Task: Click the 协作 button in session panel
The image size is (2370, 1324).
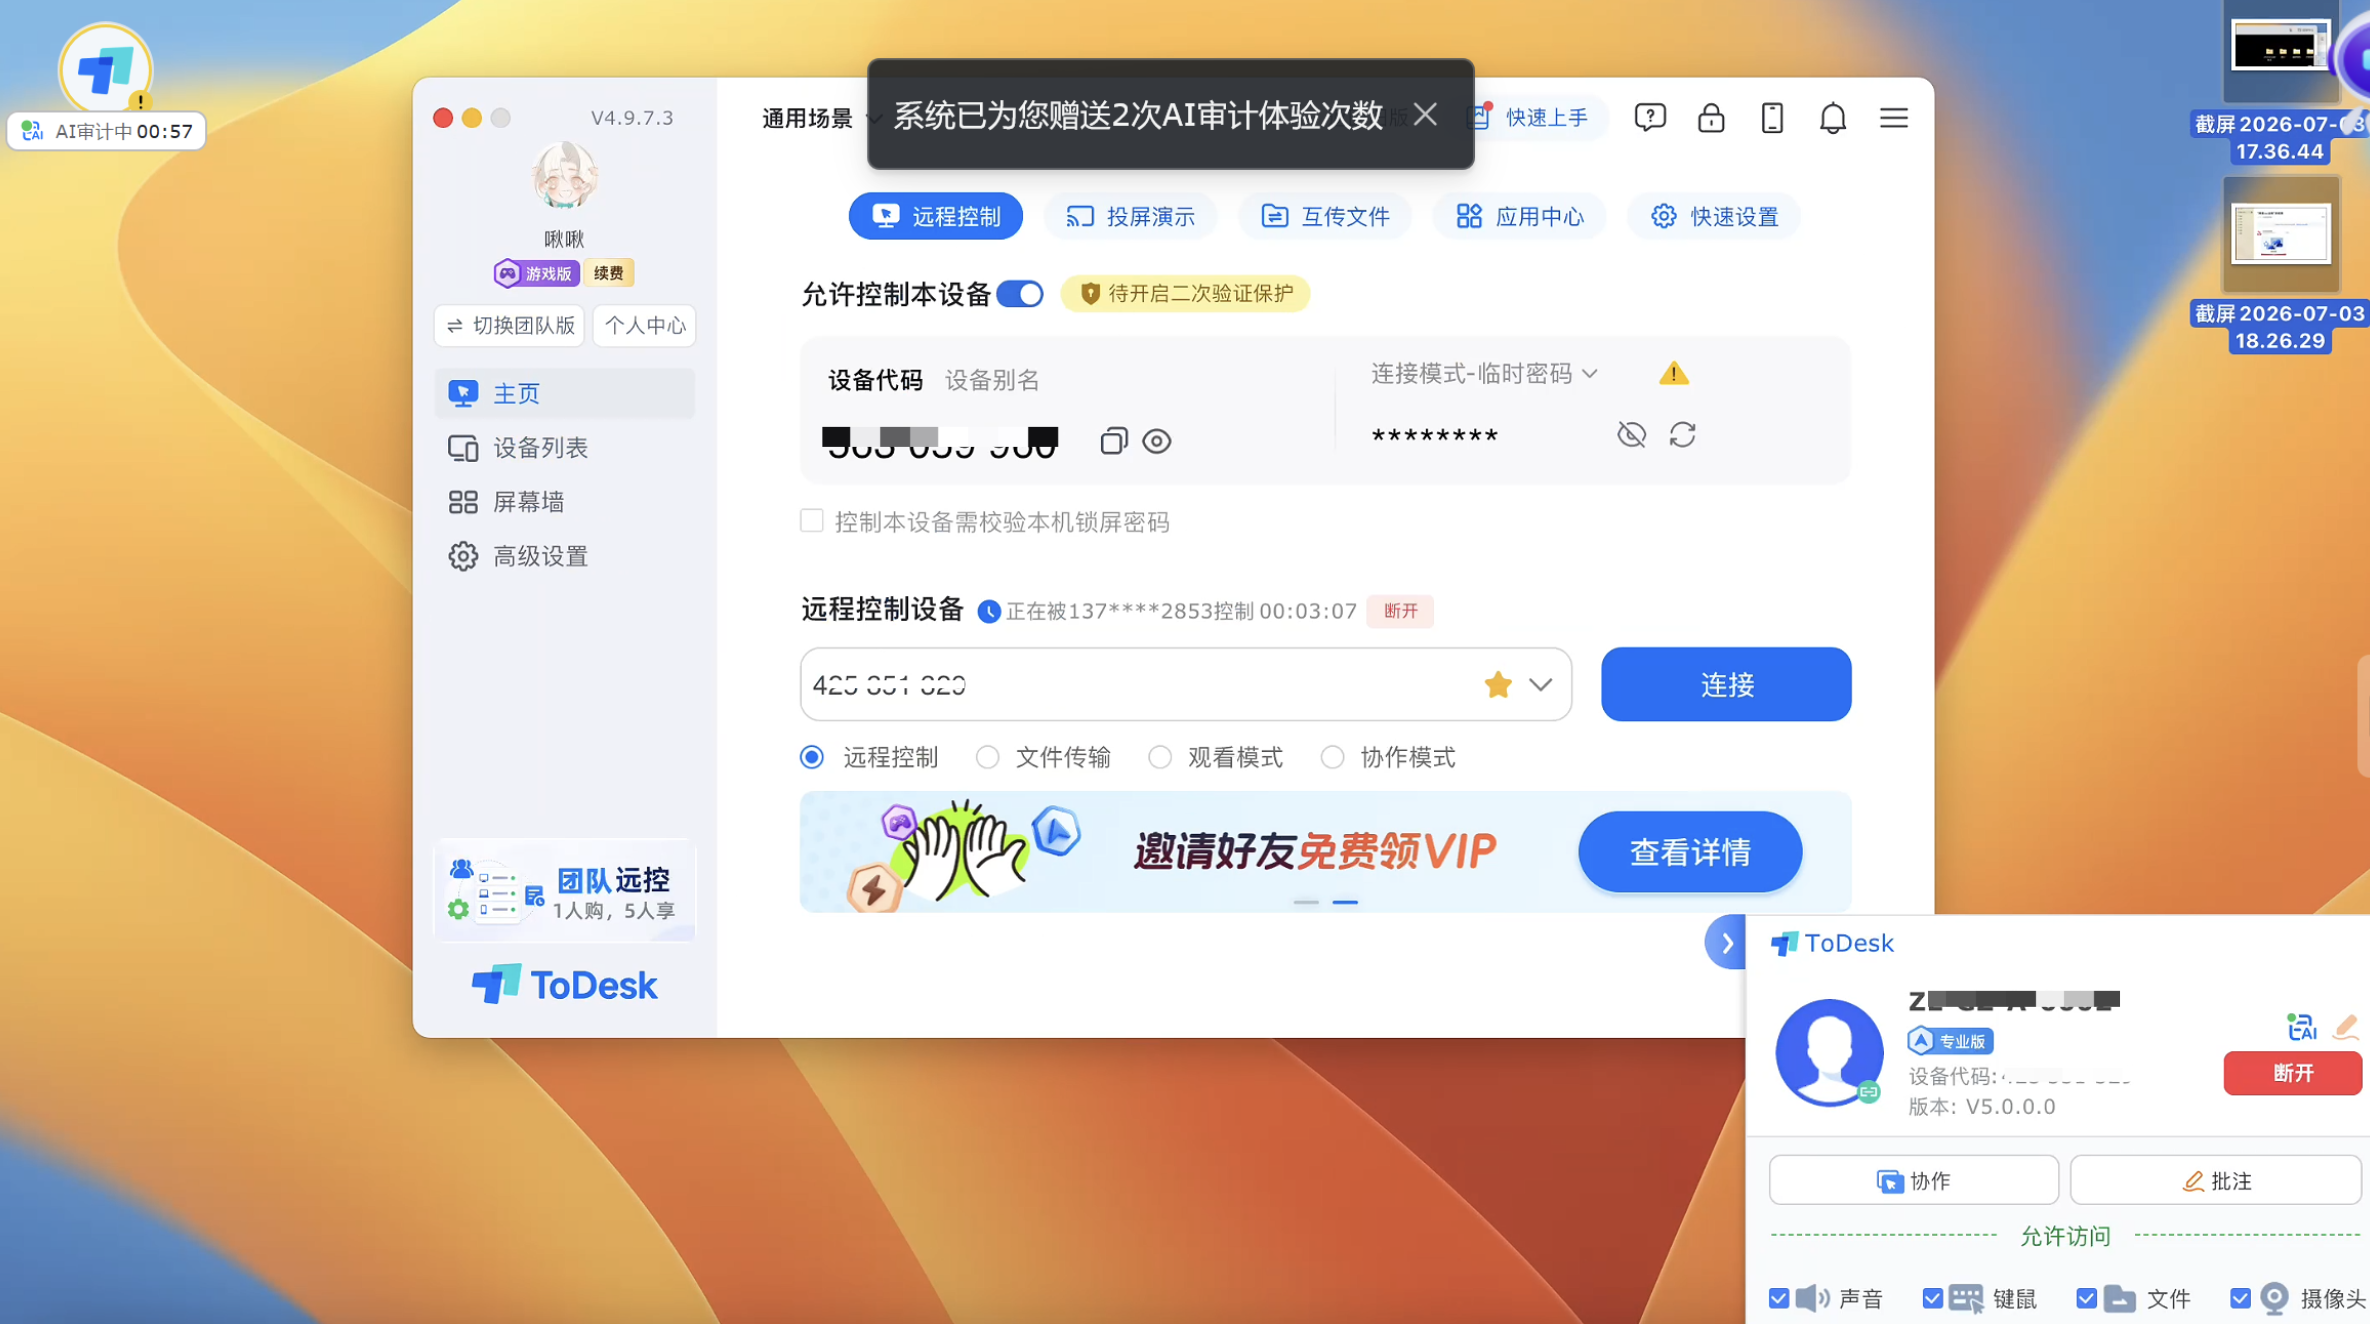Action: click(1913, 1181)
